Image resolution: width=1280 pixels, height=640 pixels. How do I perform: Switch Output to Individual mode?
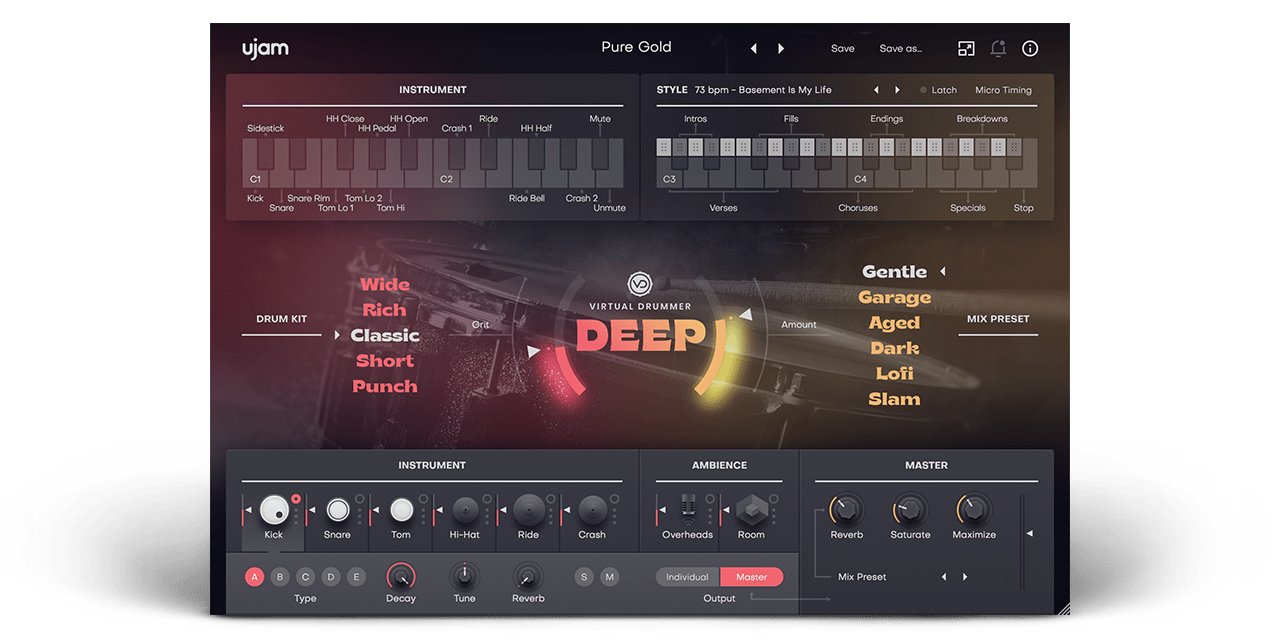[x=685, y=577]
